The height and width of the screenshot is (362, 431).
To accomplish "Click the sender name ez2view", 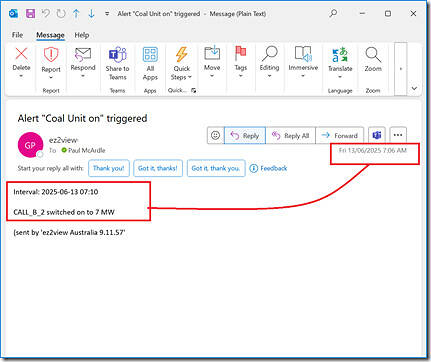I will (x=63, y=140).
